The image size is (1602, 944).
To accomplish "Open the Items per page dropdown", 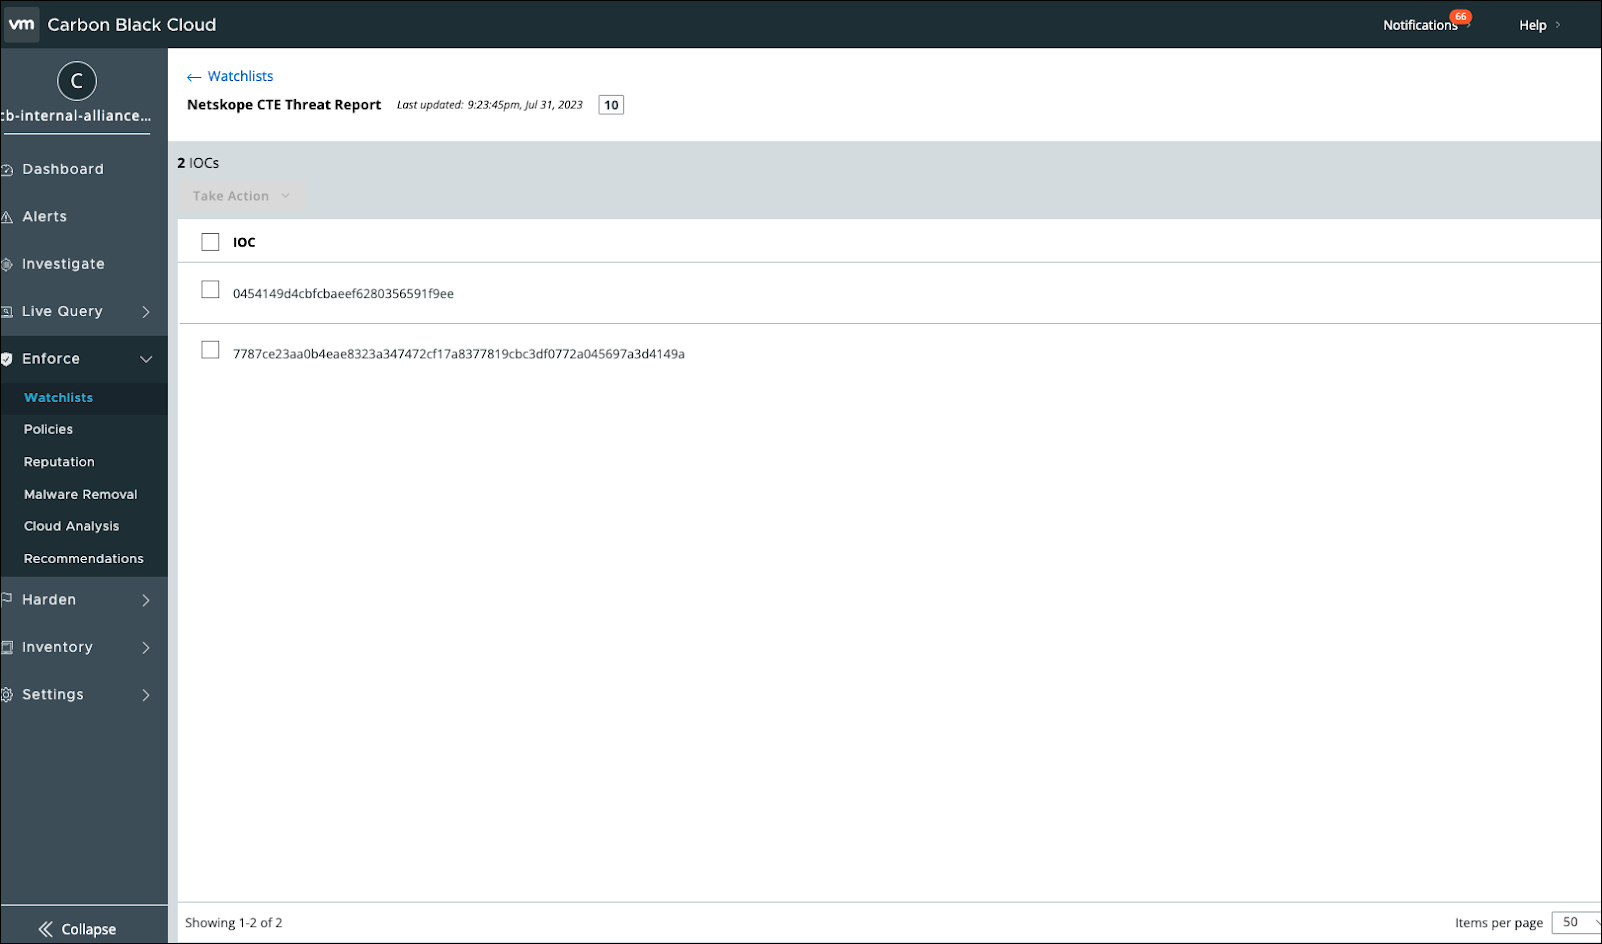I will pyautogui.click(x=1577, y=922).
